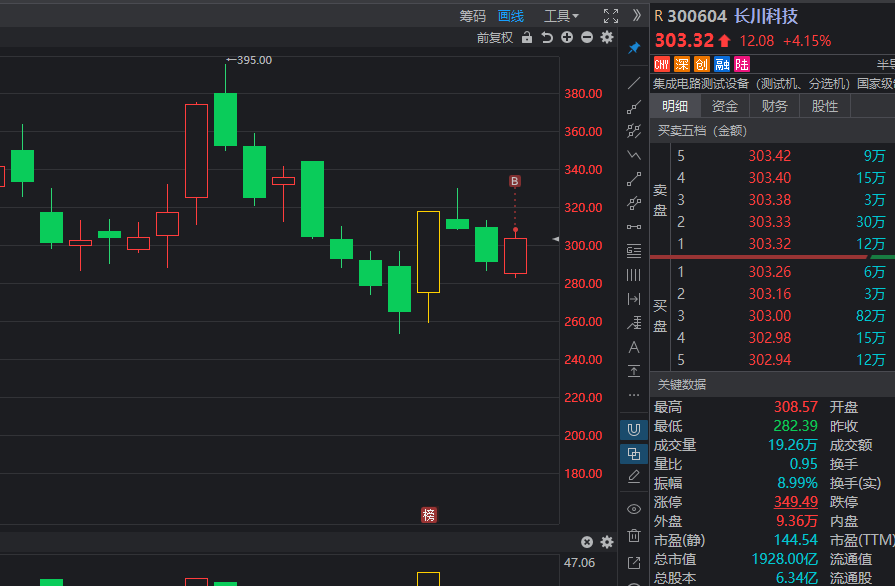Click the 集成电路测试设备 description link
The width and height of the screenshot is (895, 586).
click(701, 84)
